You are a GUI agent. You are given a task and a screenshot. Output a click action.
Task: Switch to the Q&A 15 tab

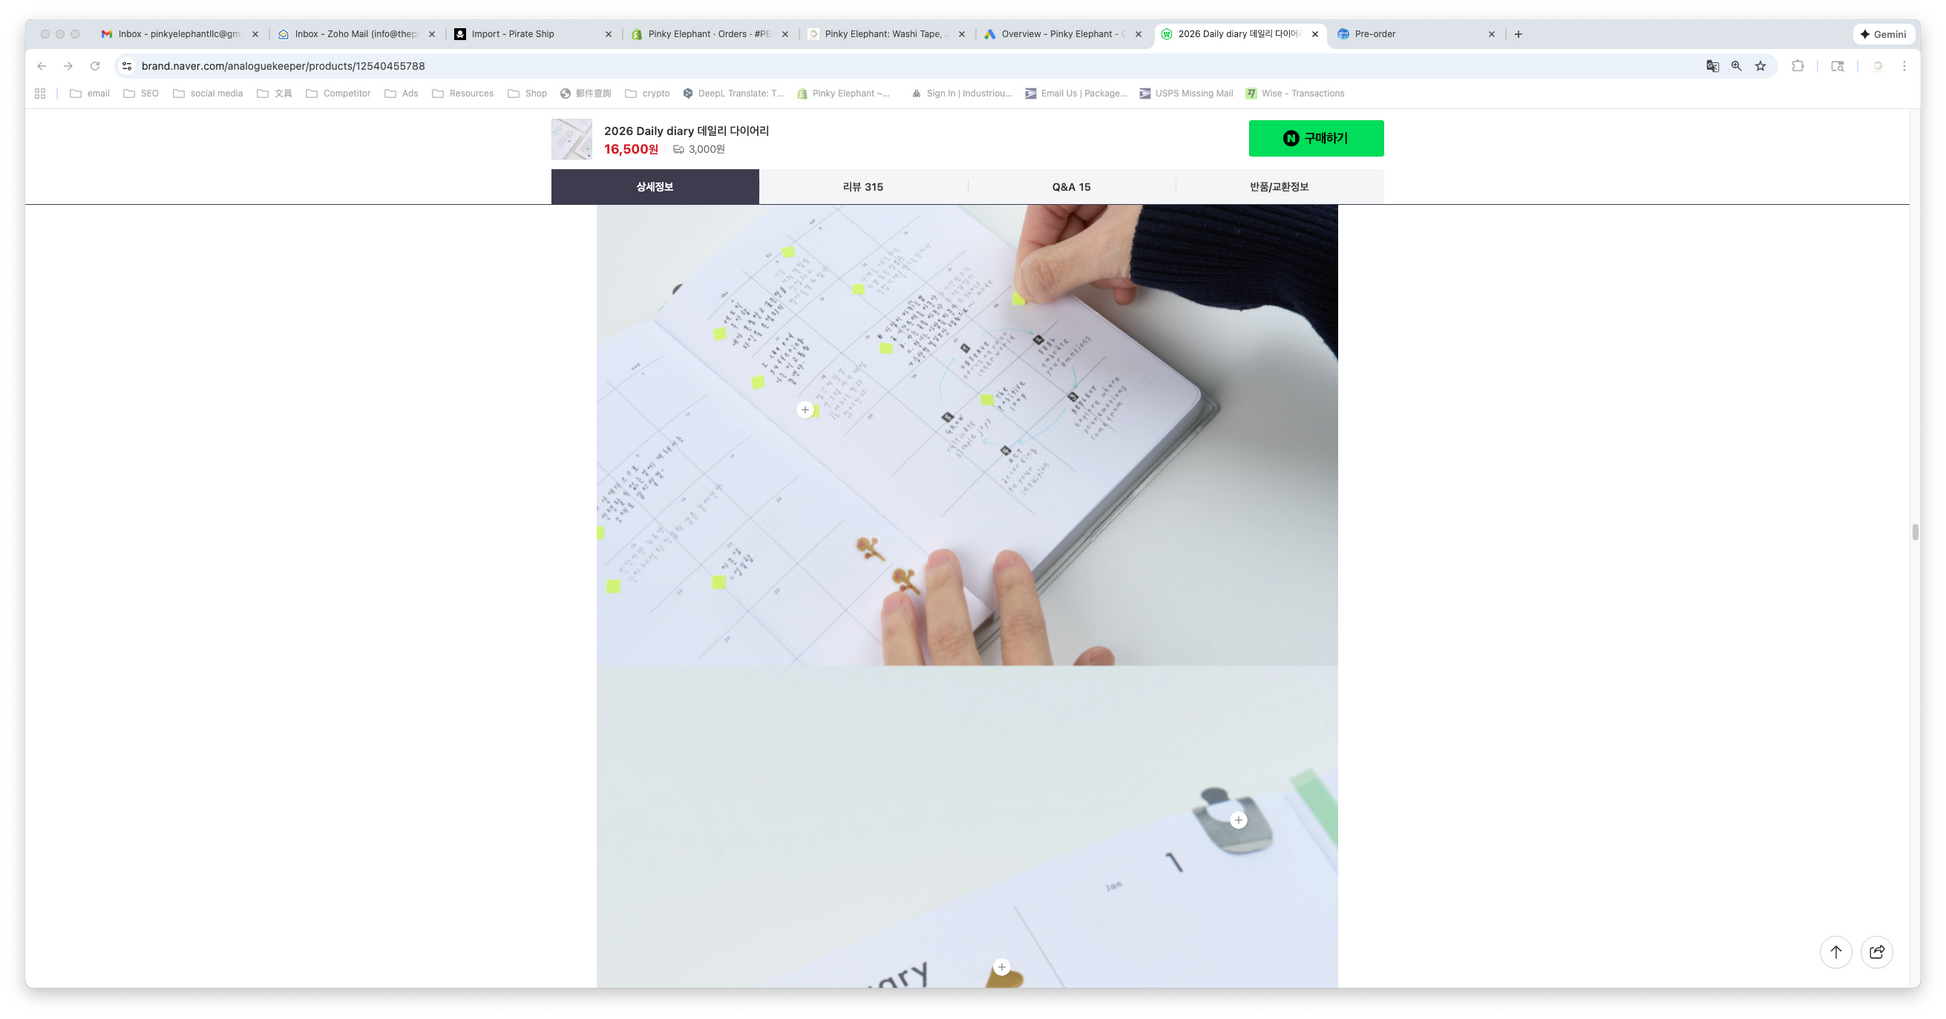click(x=1071, y=187)
